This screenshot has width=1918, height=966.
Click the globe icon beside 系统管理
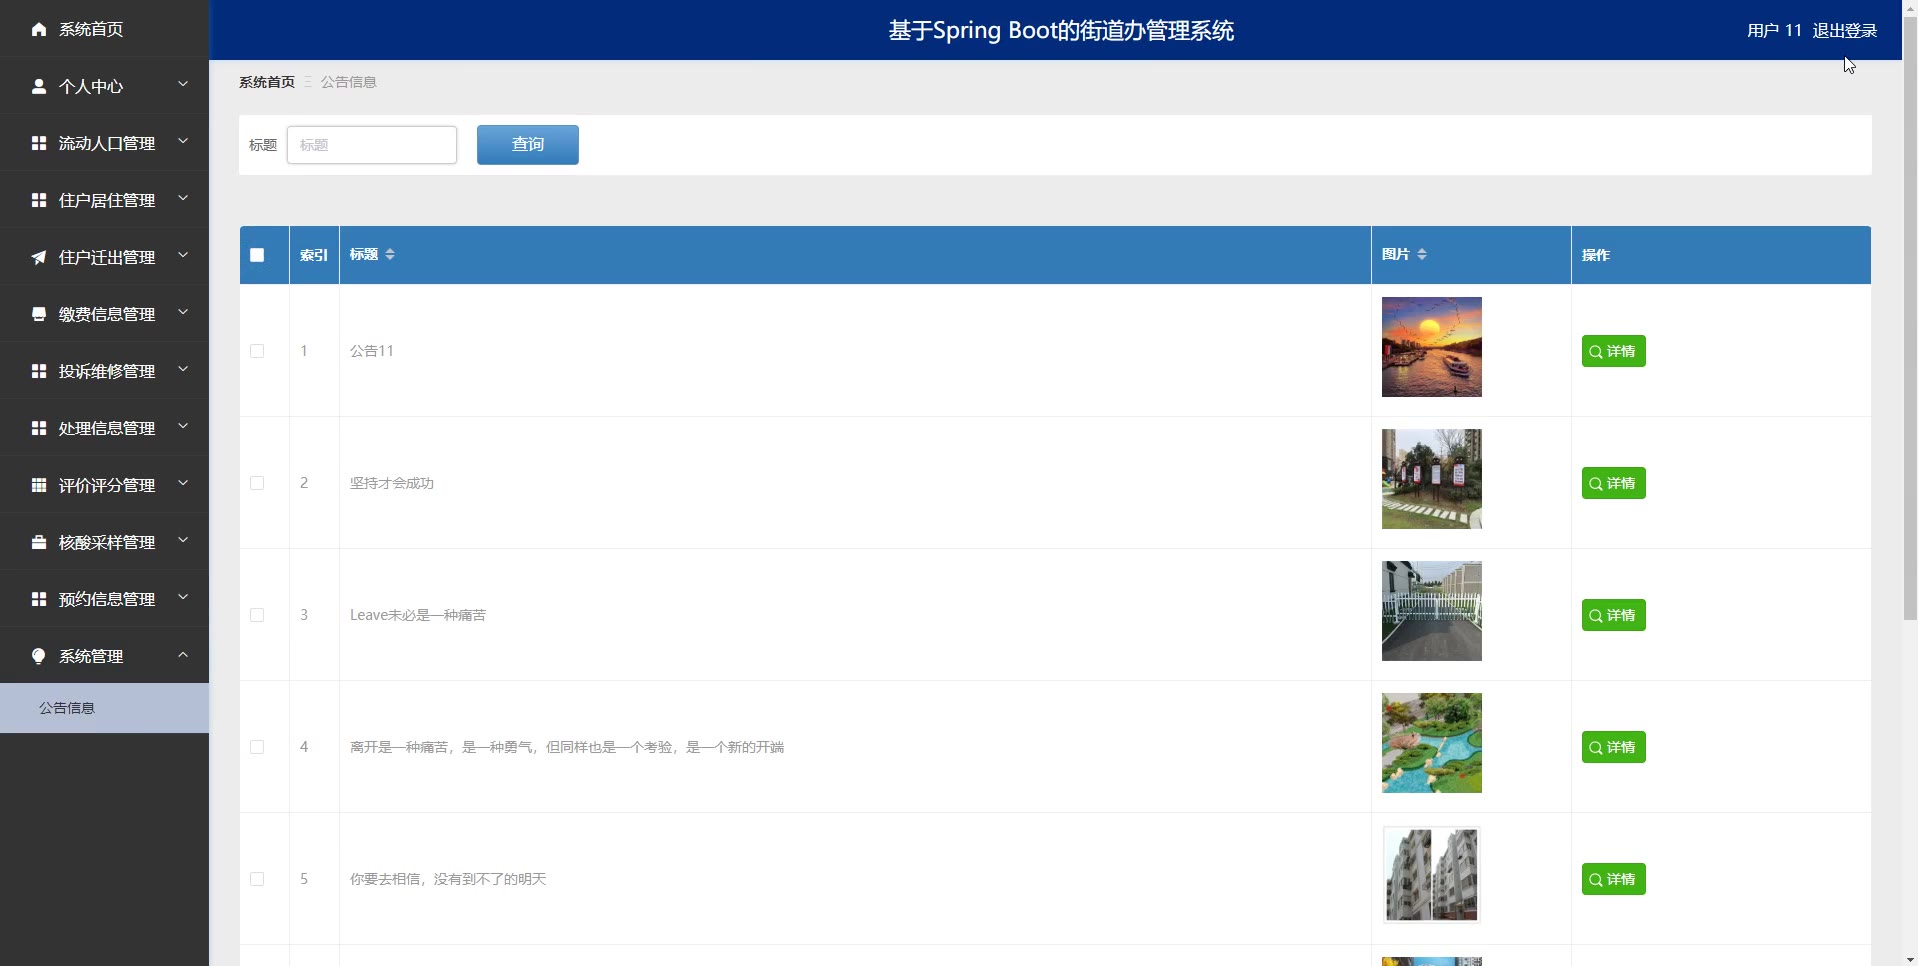(x=38, y=656)
